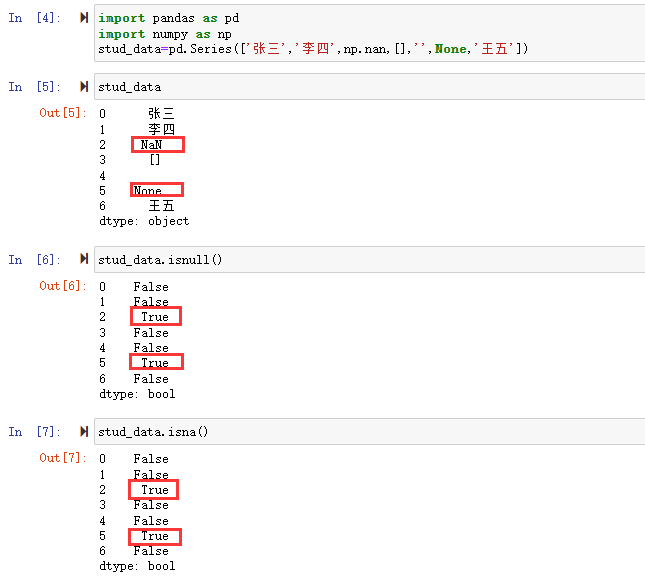
Task: Click the 张三 entry in the Out[5] output
Action: pyautogui.click(x=161, y=114)
